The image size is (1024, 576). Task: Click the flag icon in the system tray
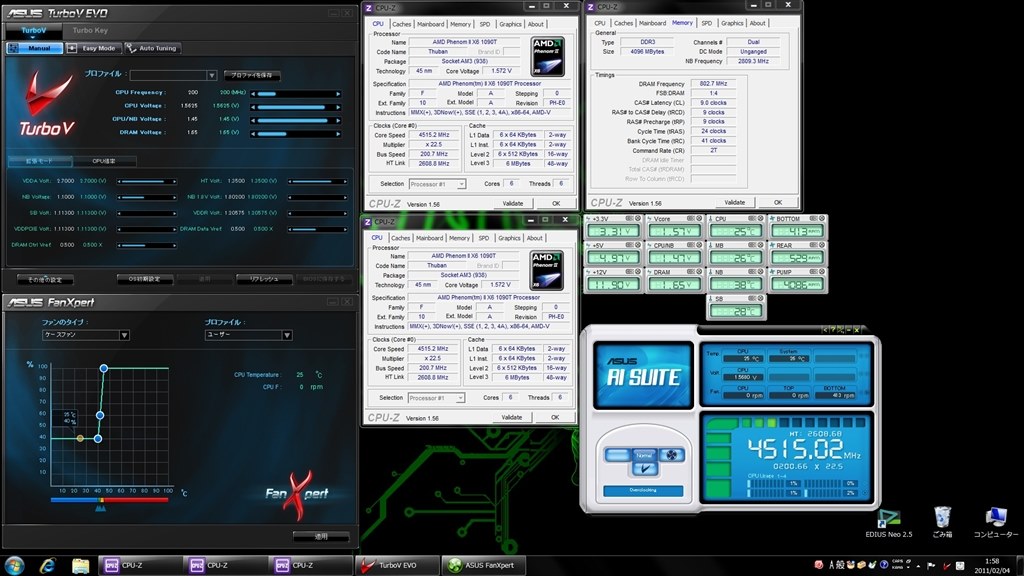[931, 565]
